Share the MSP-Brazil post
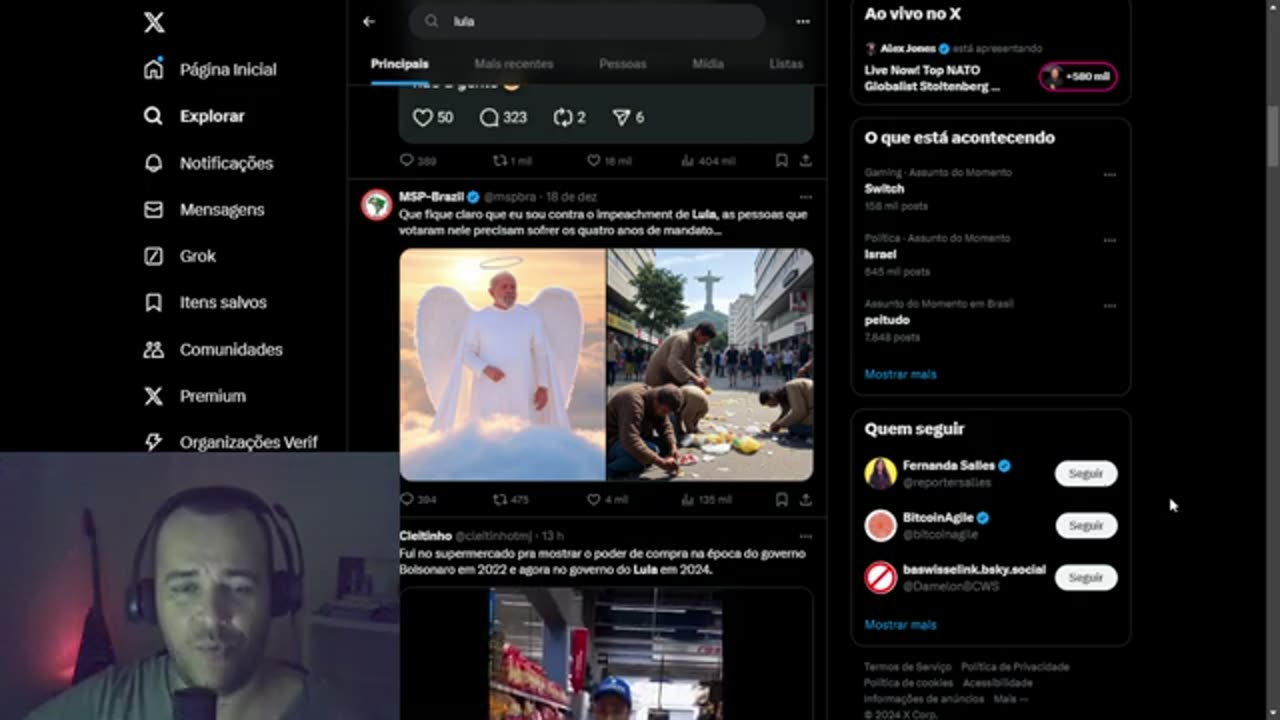 (805, 499)
